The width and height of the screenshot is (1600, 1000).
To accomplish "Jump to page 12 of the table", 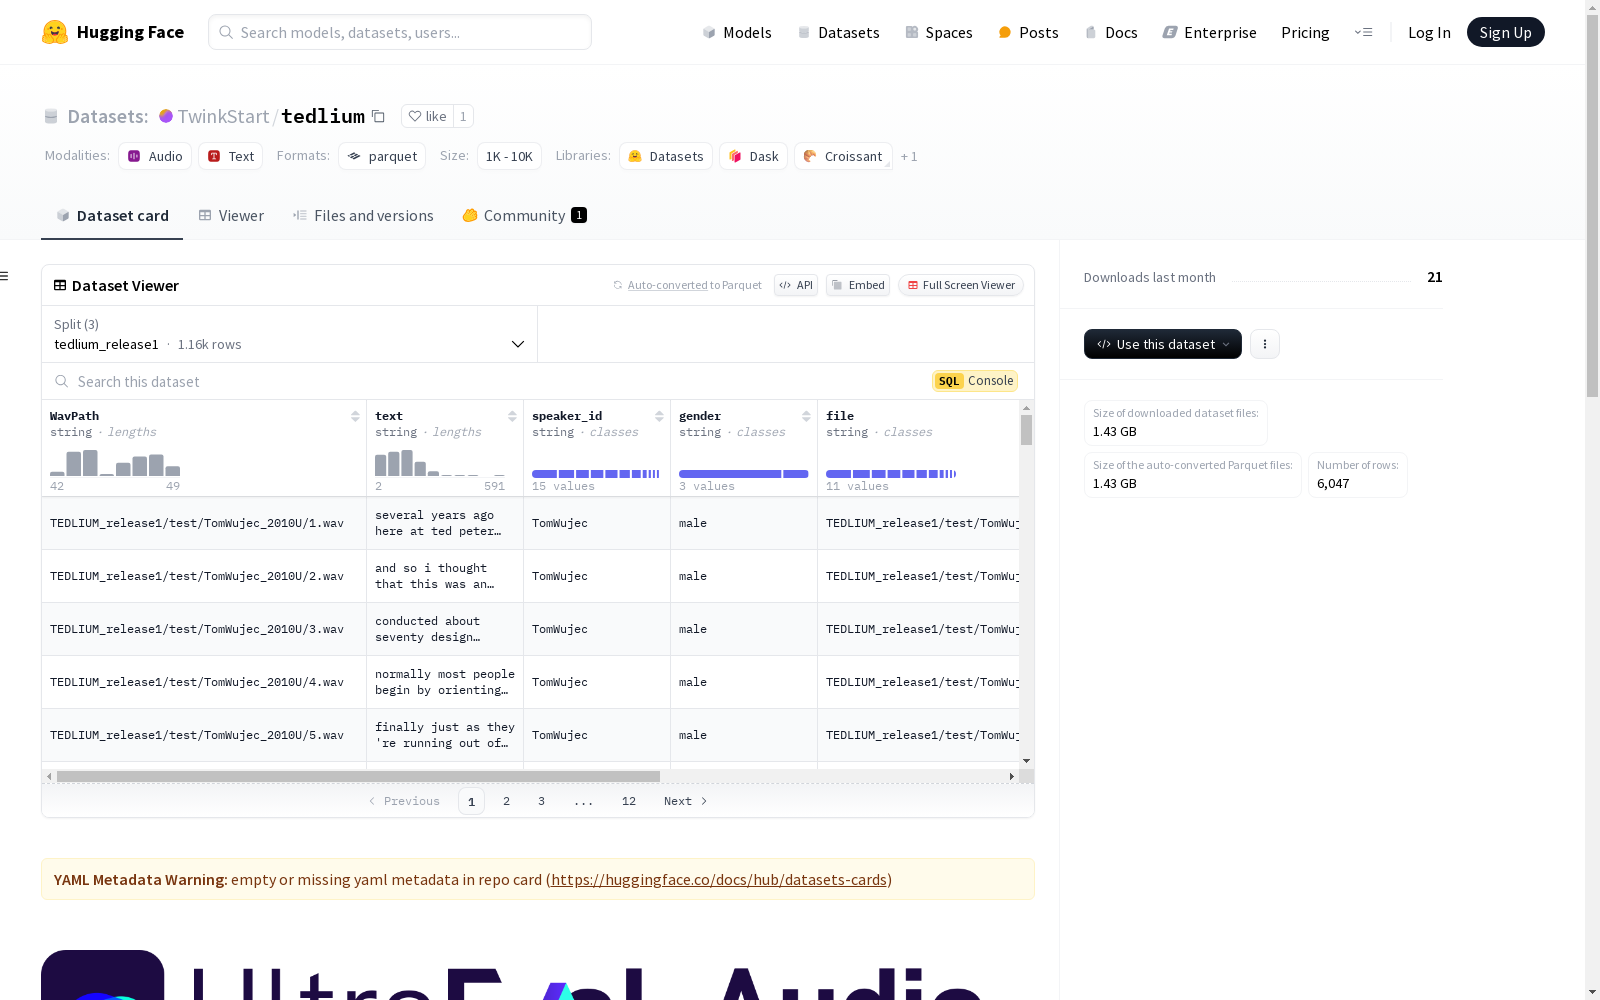I will [629, 801].
